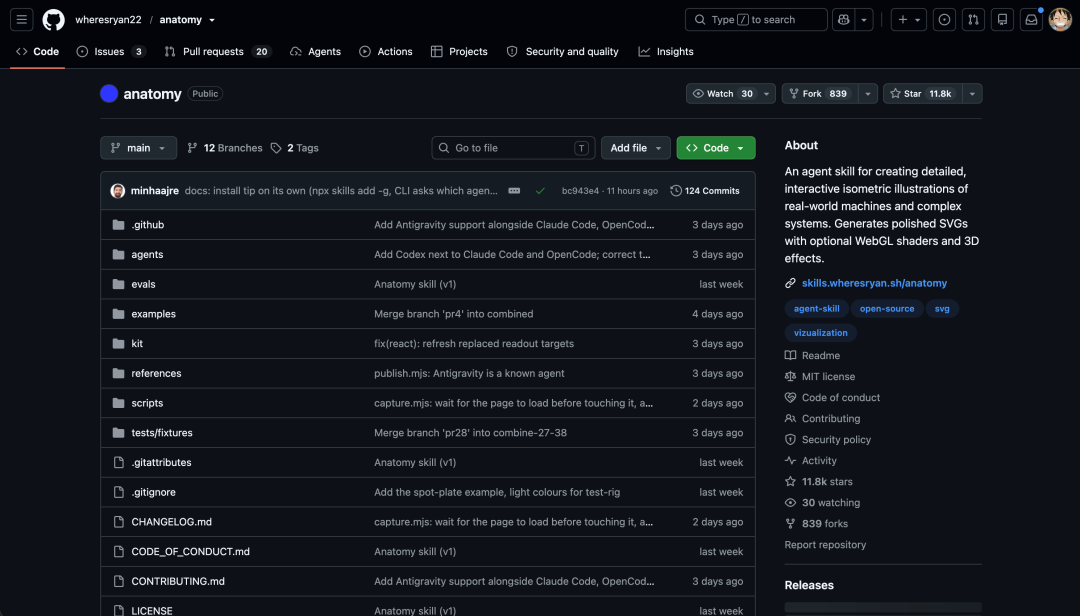Jump to the Readme section
The image size is (1080, 616).
tap(812, 356)
